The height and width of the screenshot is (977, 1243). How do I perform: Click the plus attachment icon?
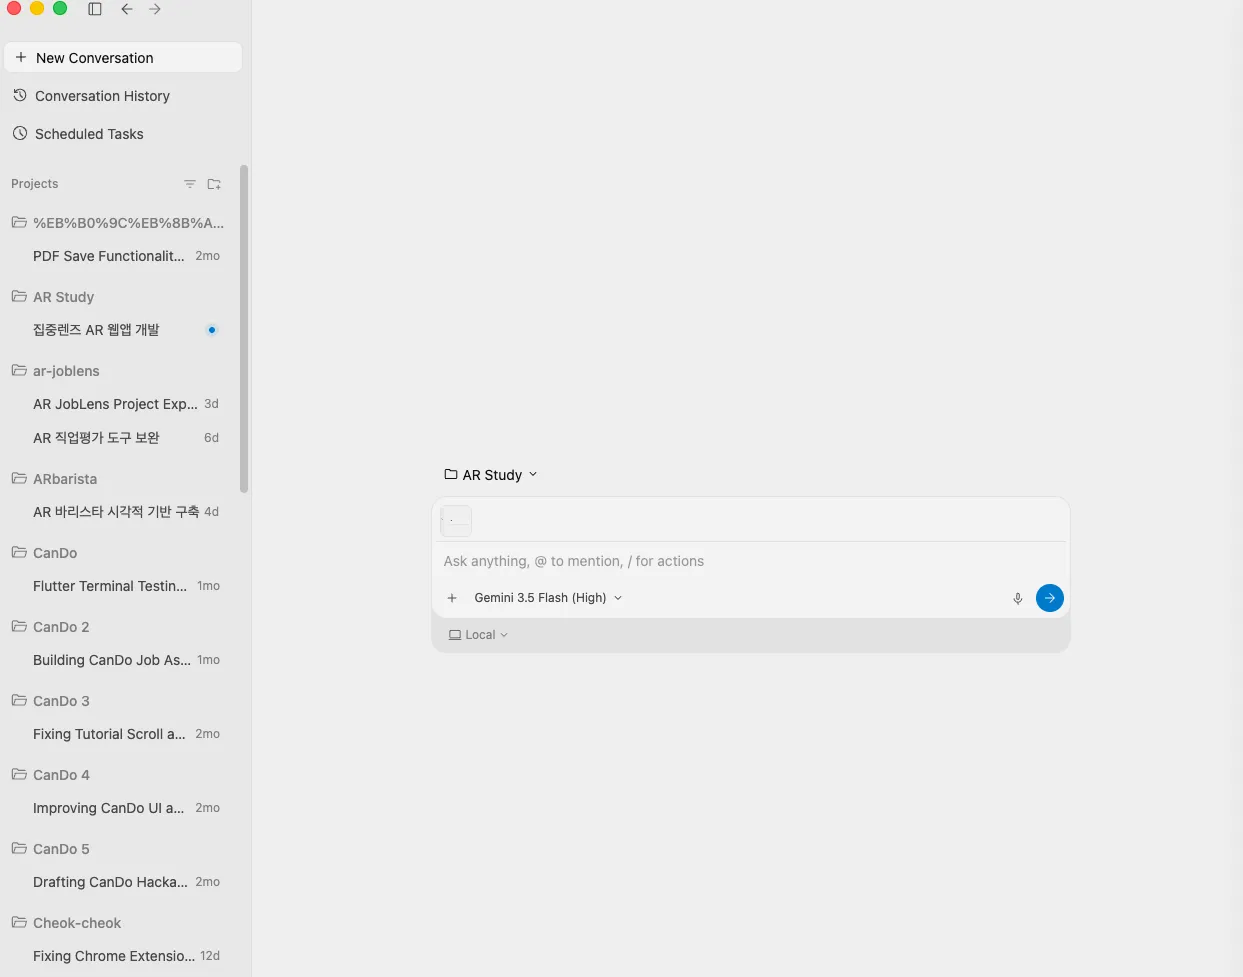coord(452,598)
